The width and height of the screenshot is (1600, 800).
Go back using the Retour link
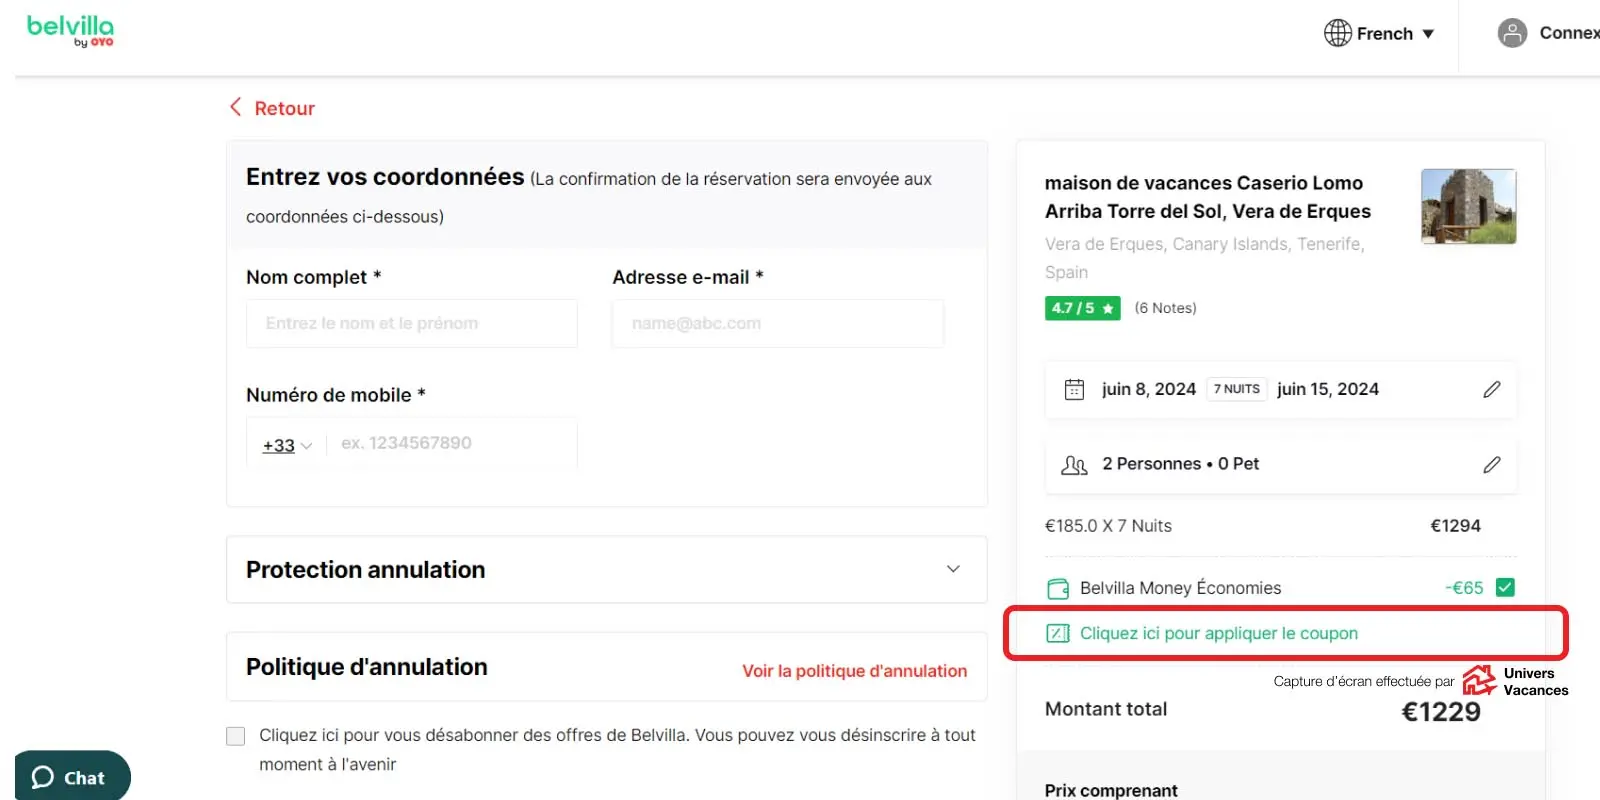point(273,108)
